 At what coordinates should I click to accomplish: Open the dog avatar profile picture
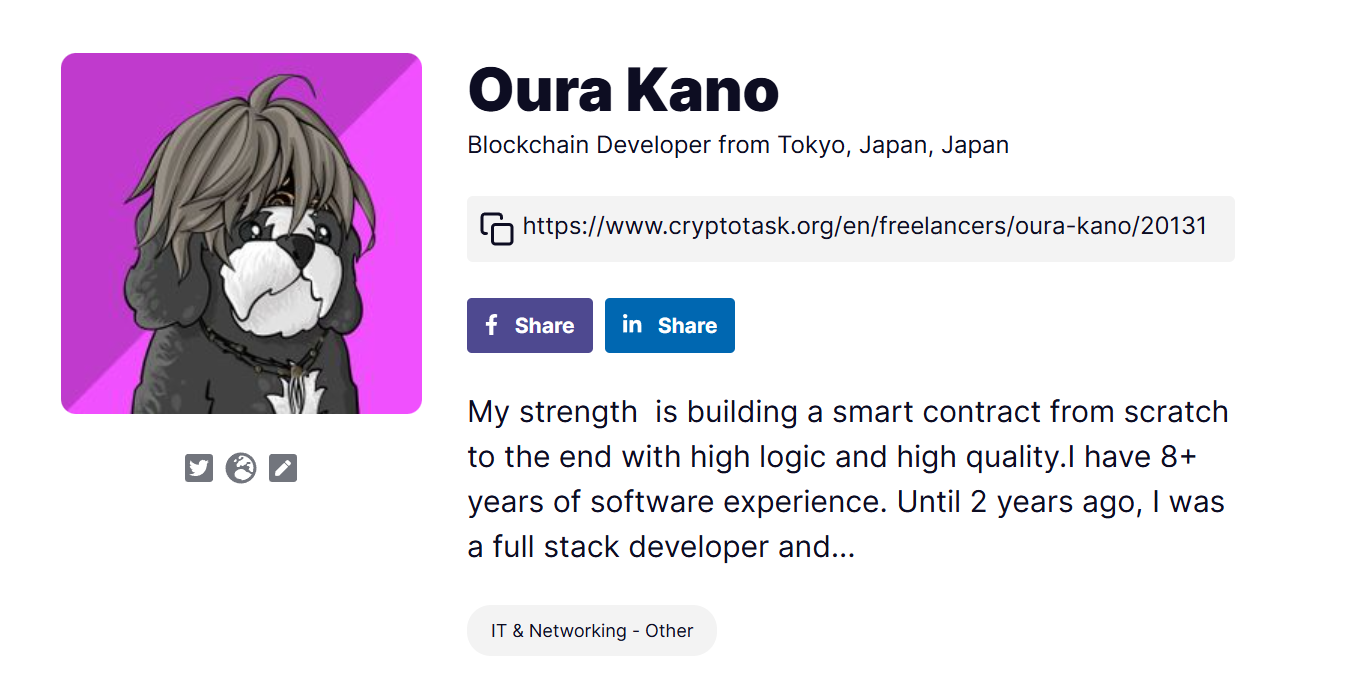point(241,233)
